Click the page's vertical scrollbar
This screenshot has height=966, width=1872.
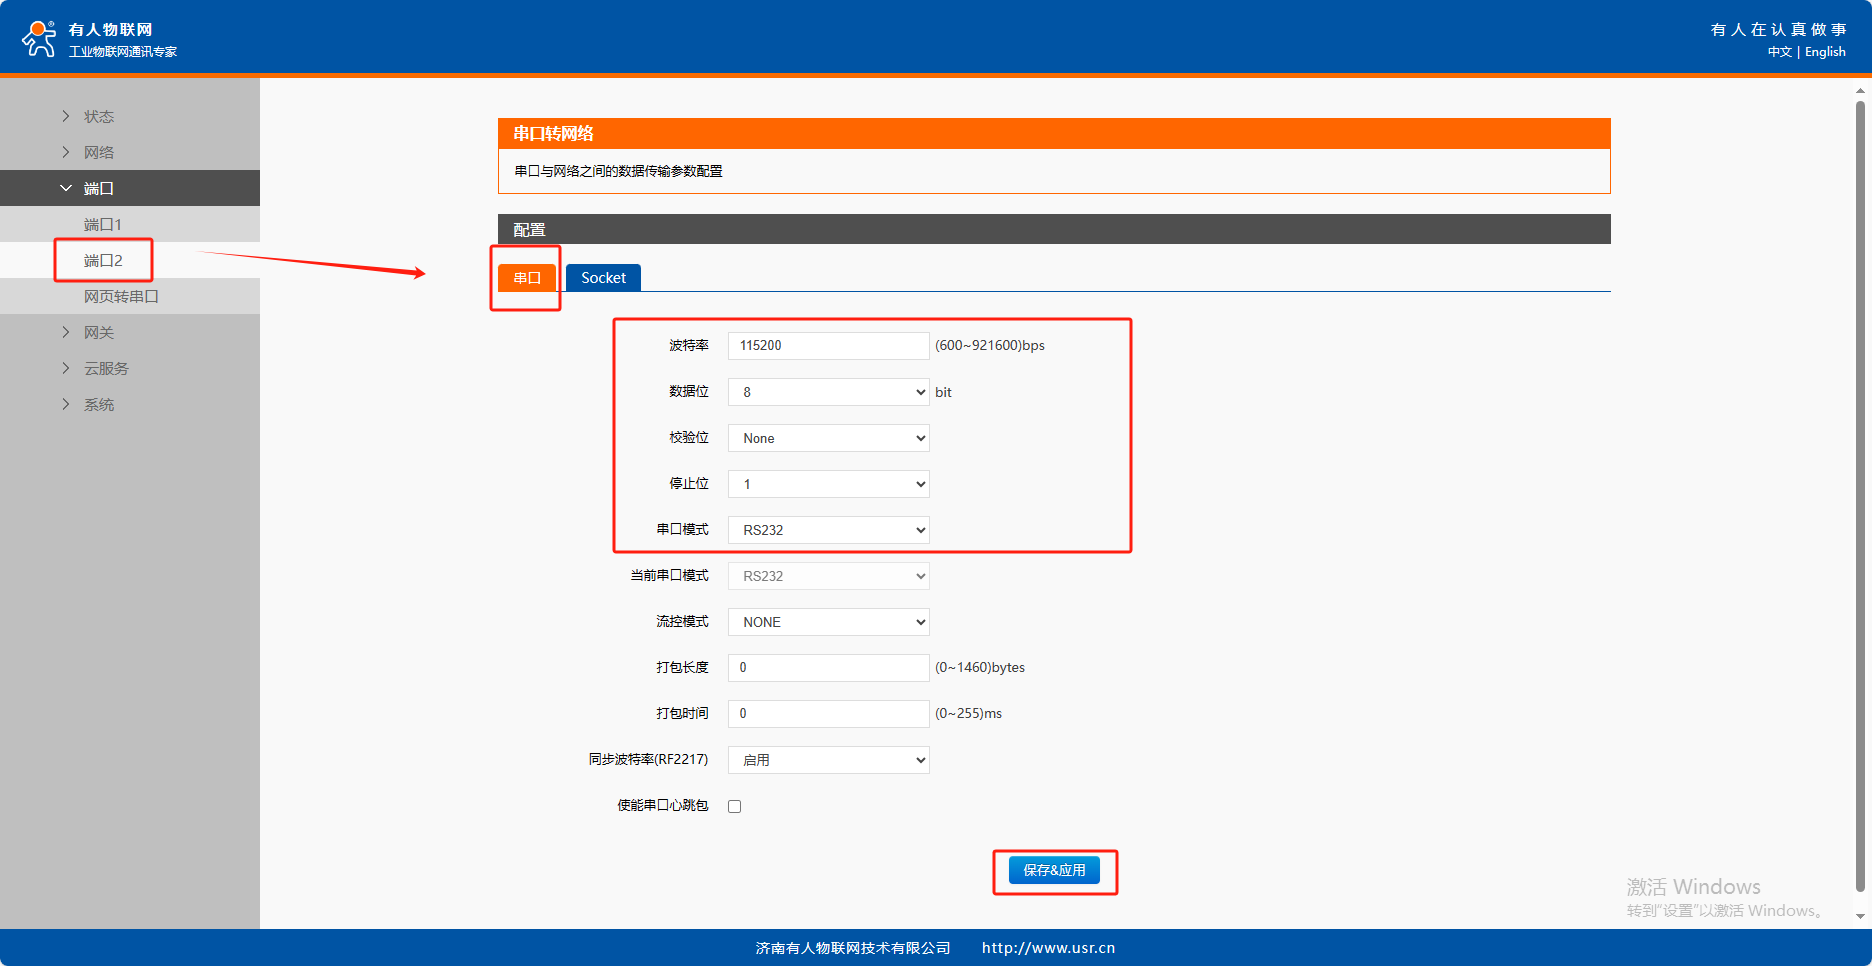coord(1860,500)
